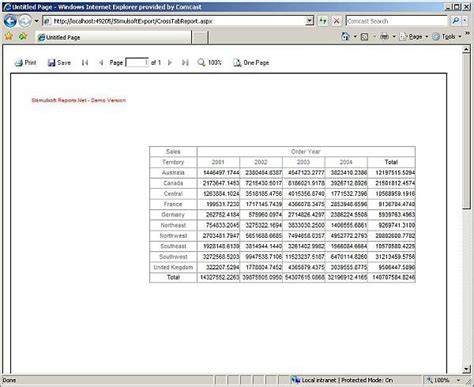
Task: Click the Northwest row label
Action: tap(173, 236)
